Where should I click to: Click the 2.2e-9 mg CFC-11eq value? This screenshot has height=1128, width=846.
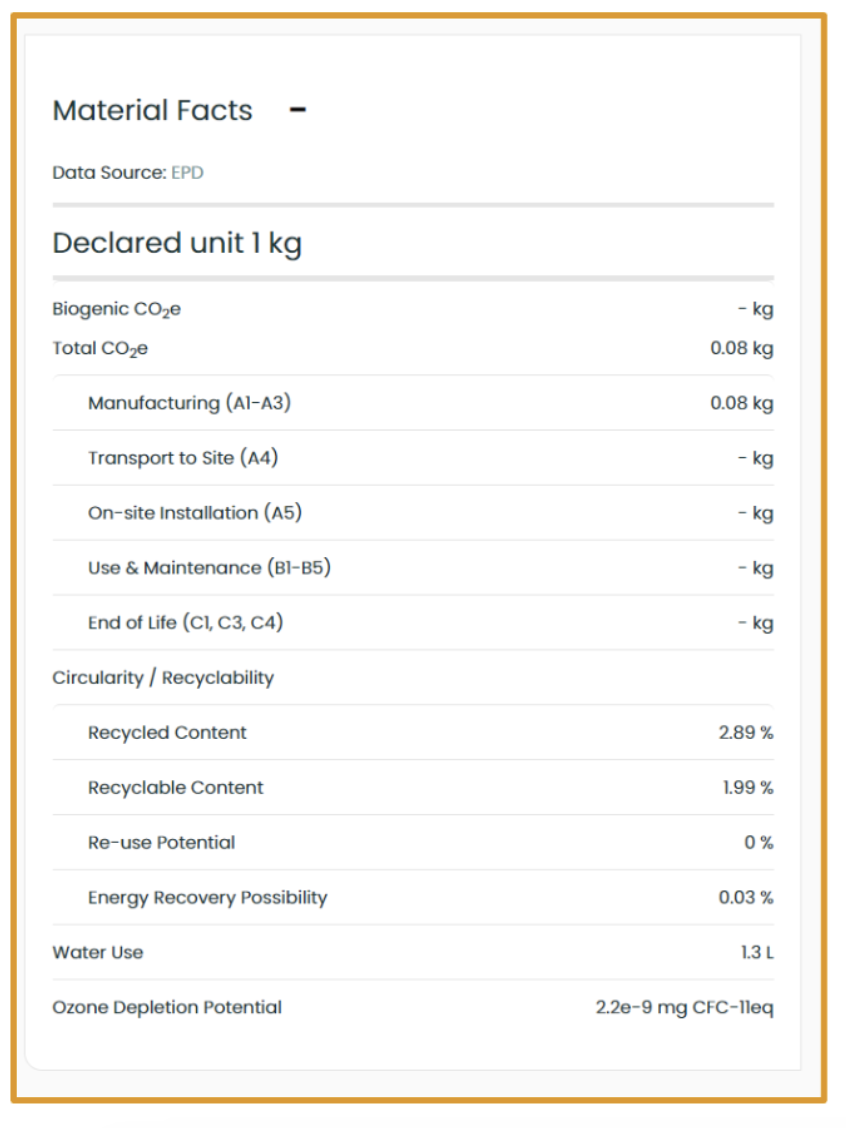click(684, 1008)
